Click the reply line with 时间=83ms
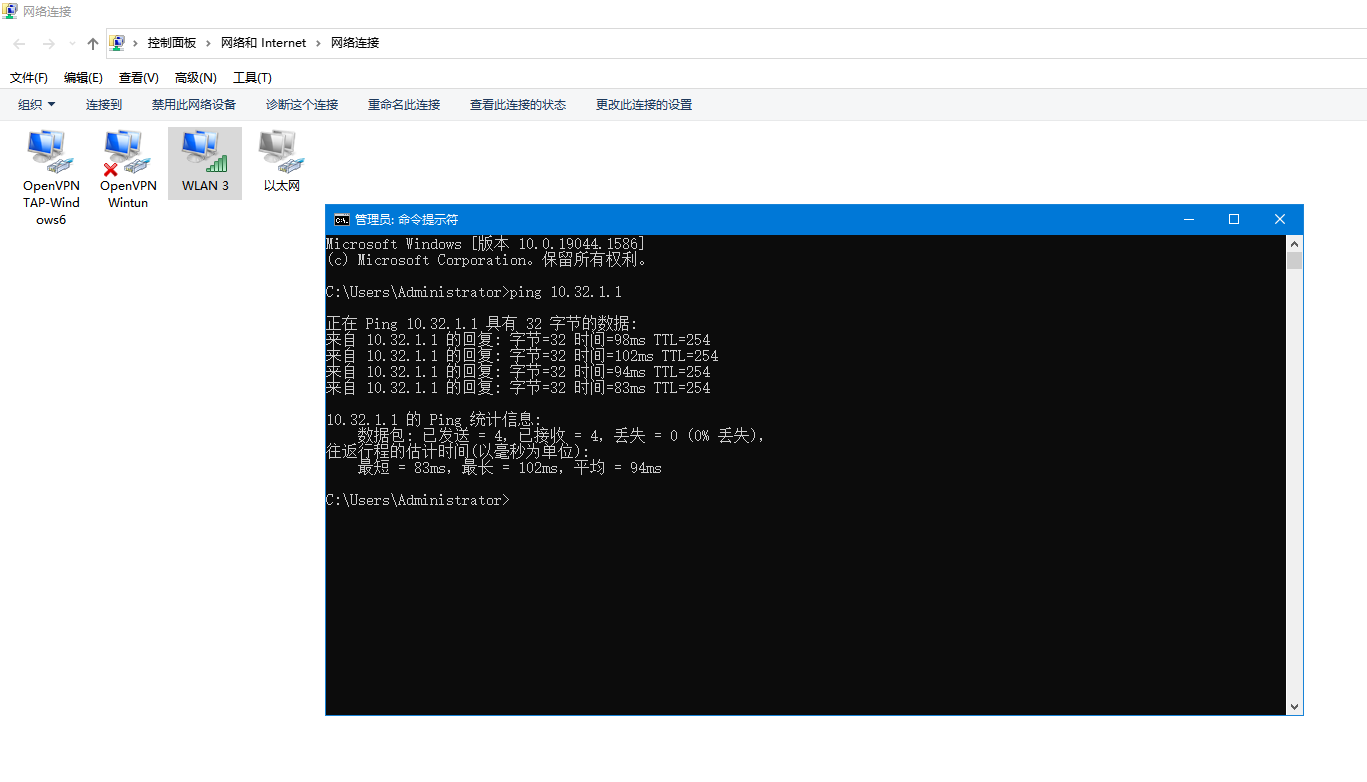The height and width of the screenshot is (782, 1367). coord(518,388)
